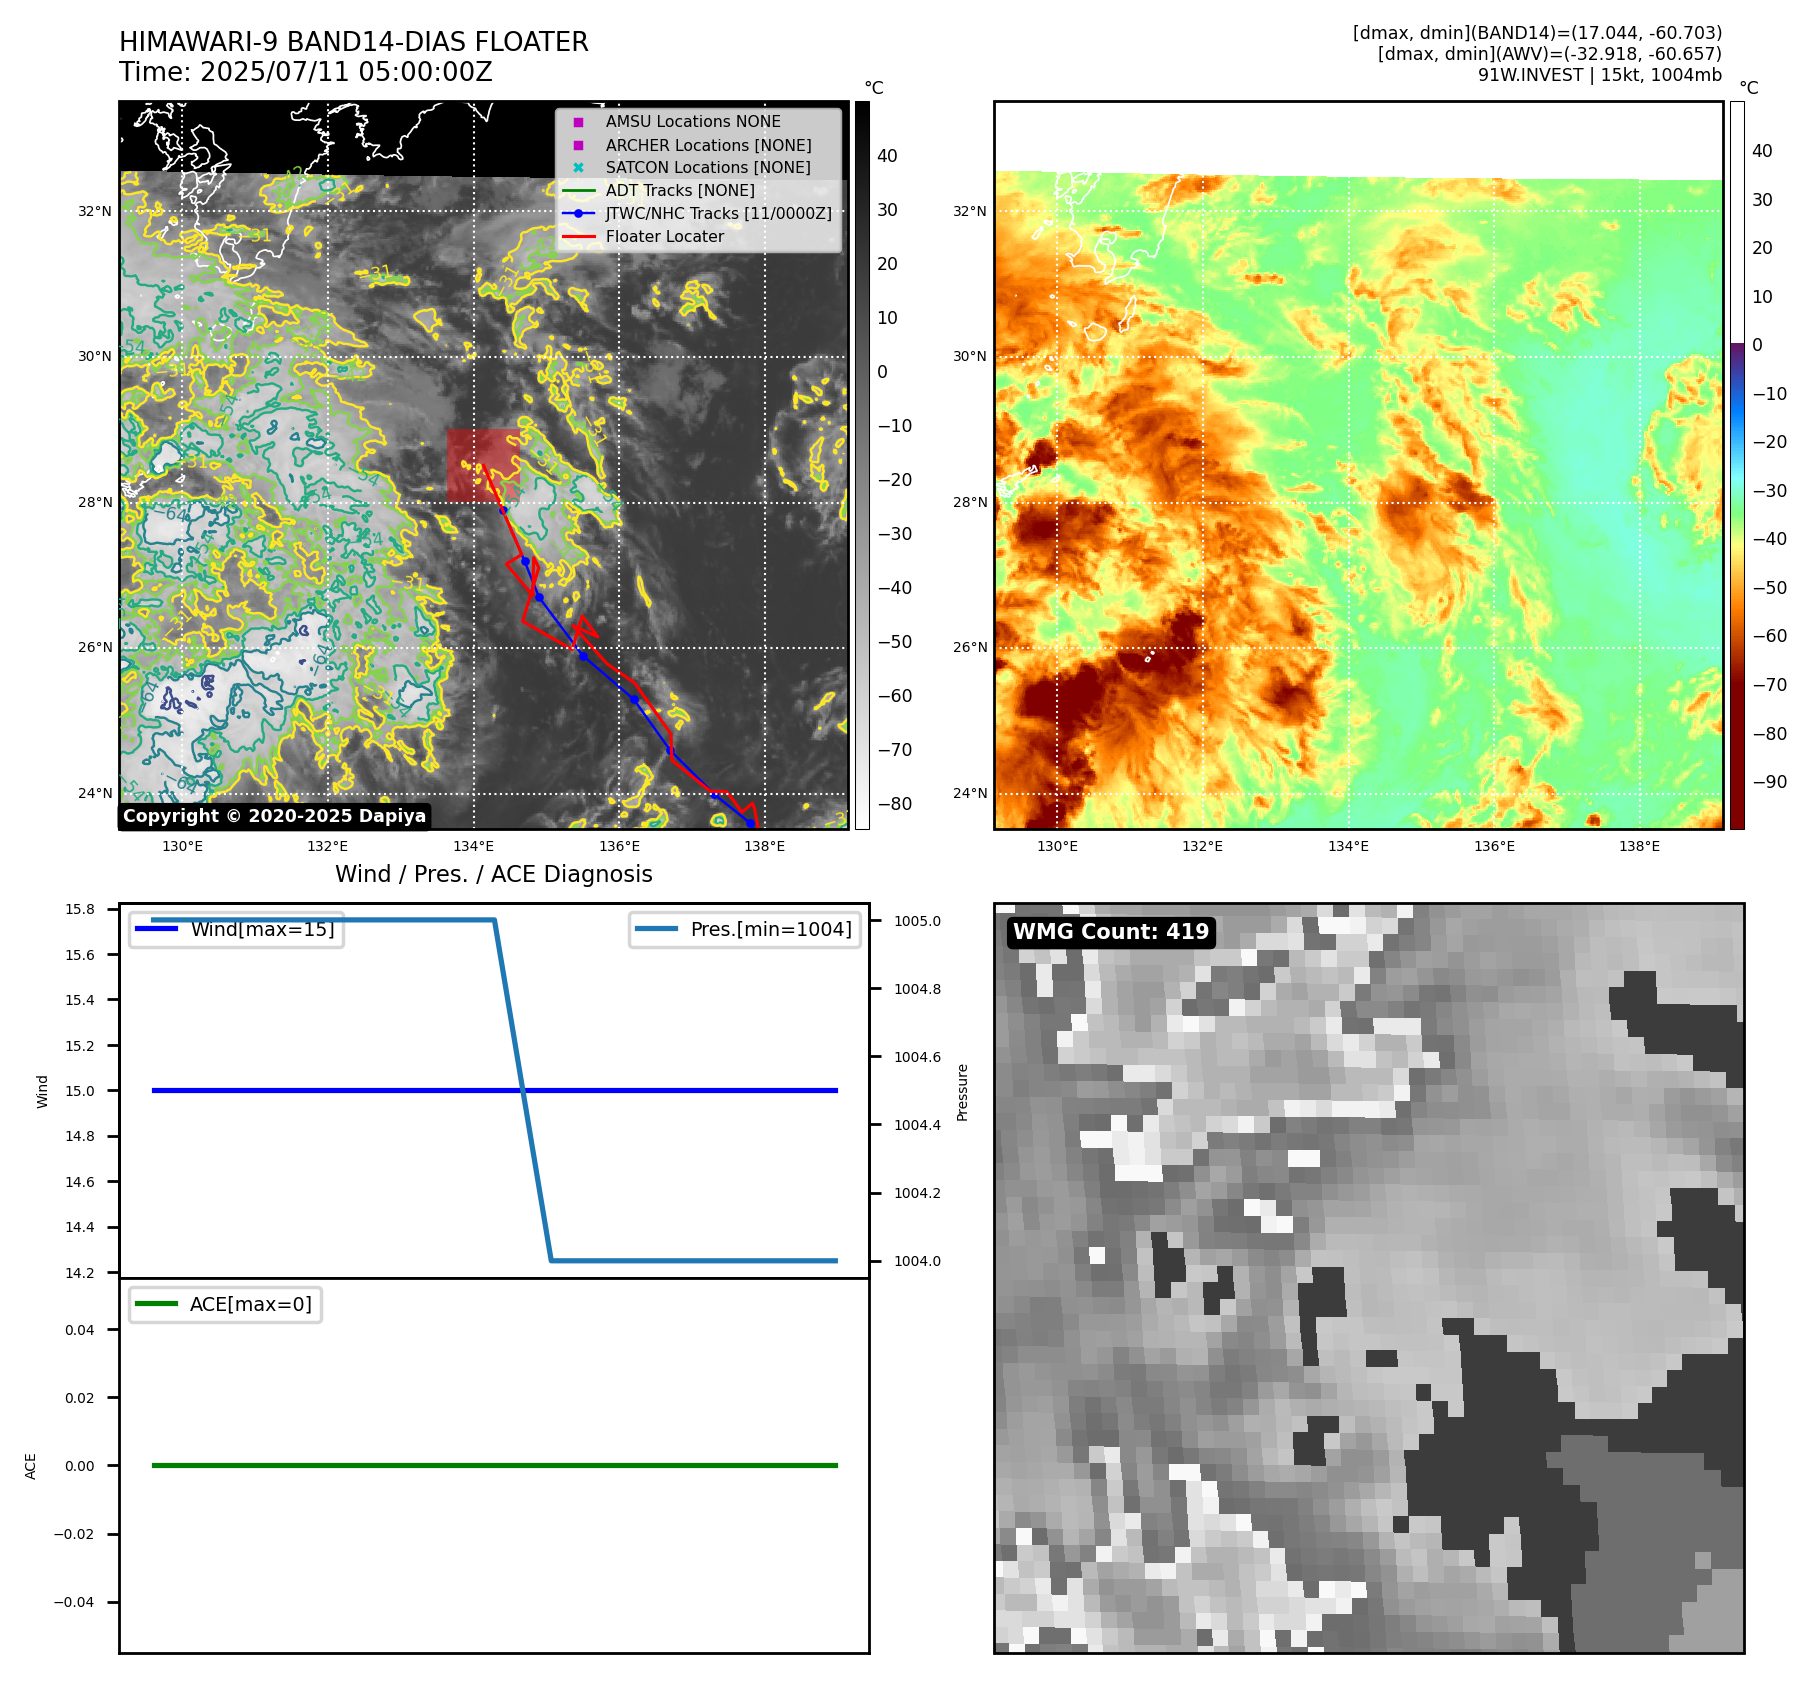Click the vertical Wind axis label
The height and width of the screenshot is (1690, 1813).
tap(43, 1091)
